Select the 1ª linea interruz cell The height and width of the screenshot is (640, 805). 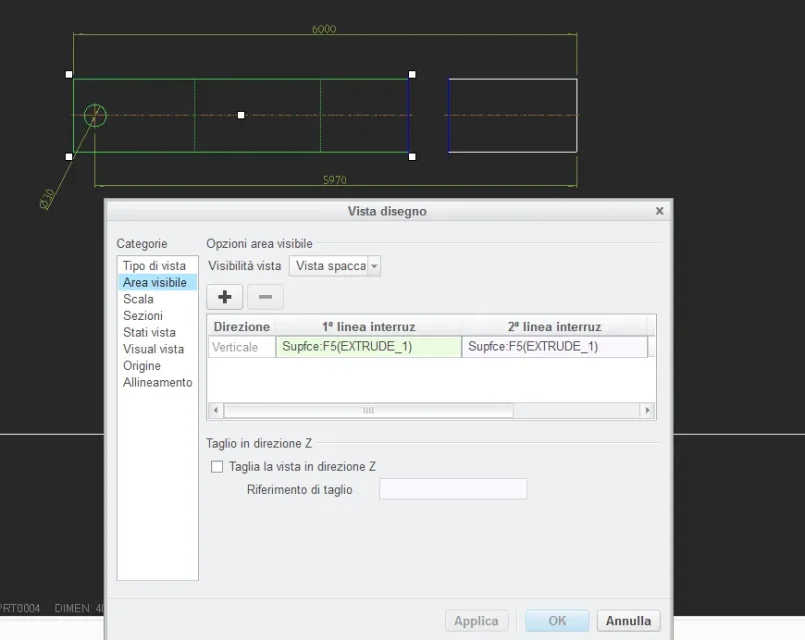(x=369, y=347)
